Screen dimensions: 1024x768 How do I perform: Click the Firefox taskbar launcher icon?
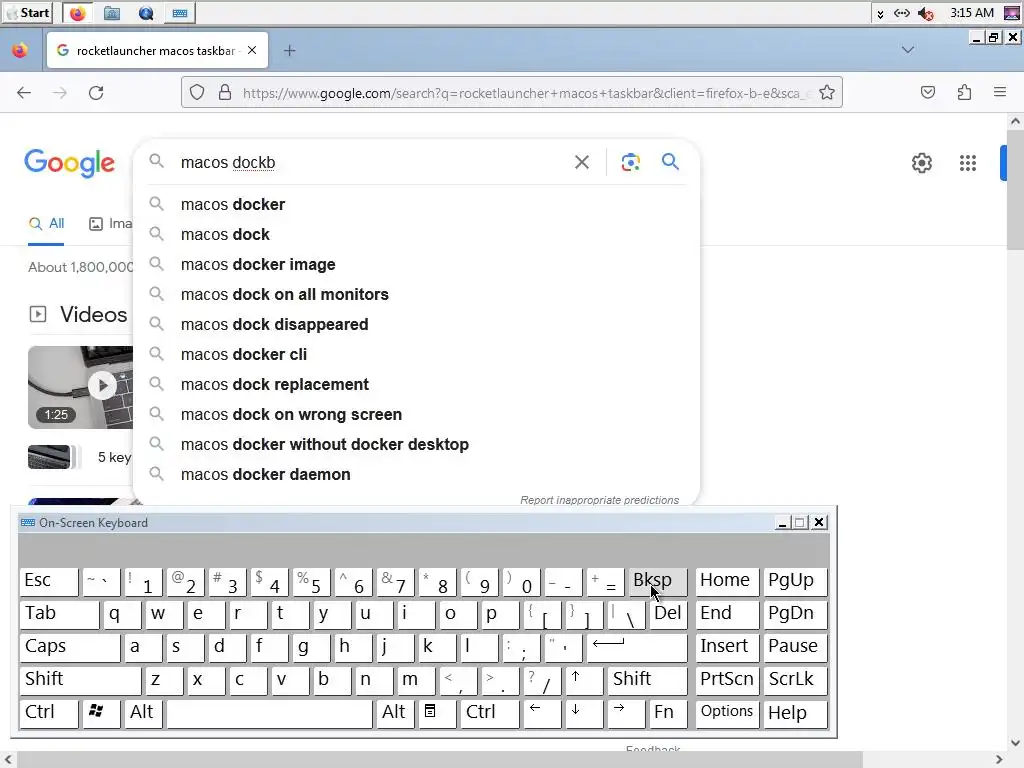78,13
